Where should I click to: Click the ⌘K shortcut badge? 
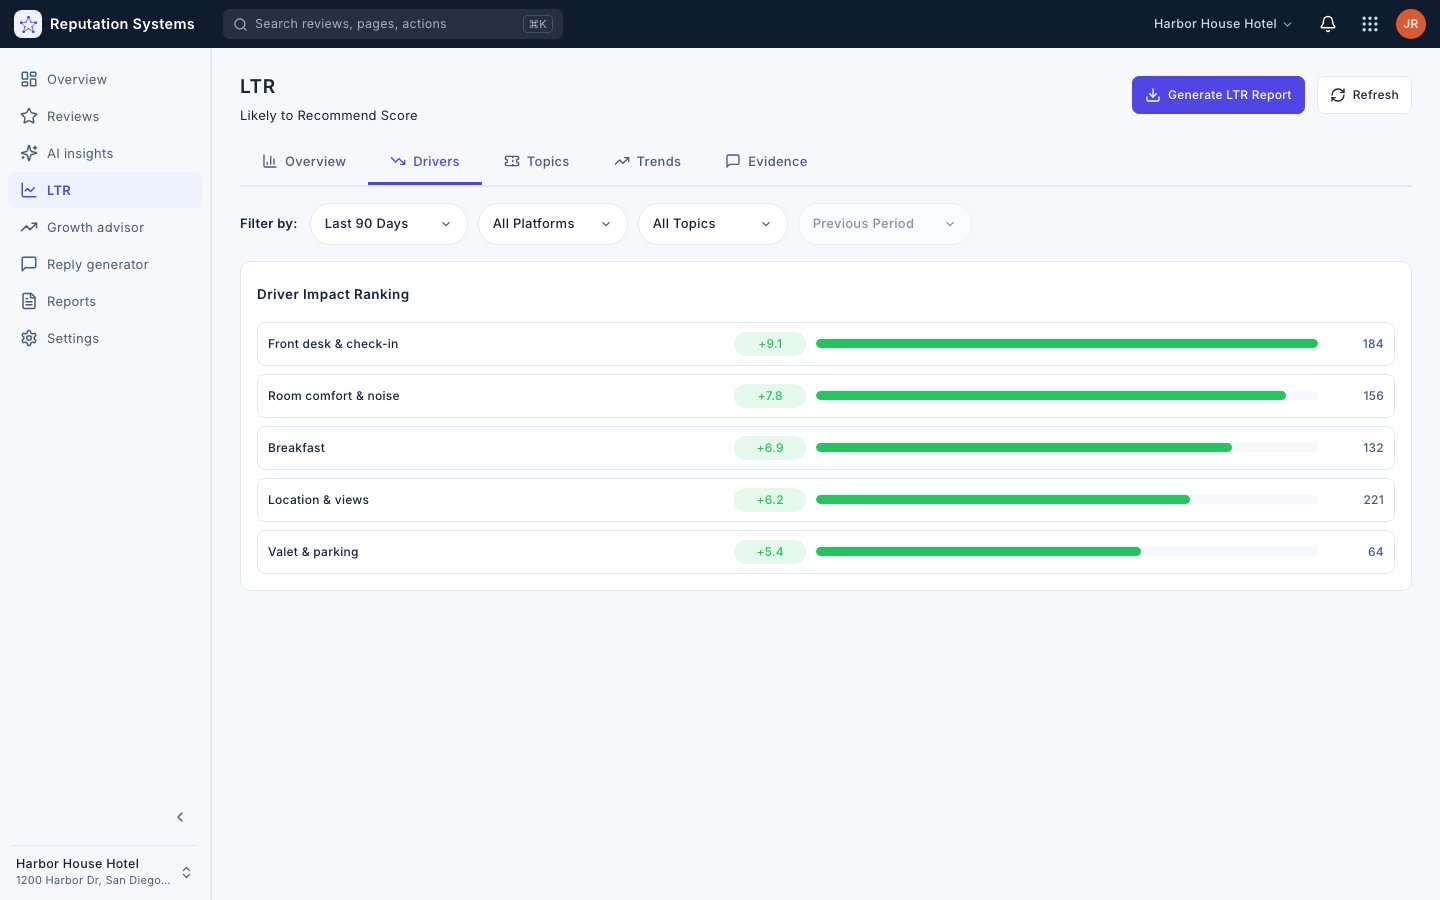coord(538,24)
